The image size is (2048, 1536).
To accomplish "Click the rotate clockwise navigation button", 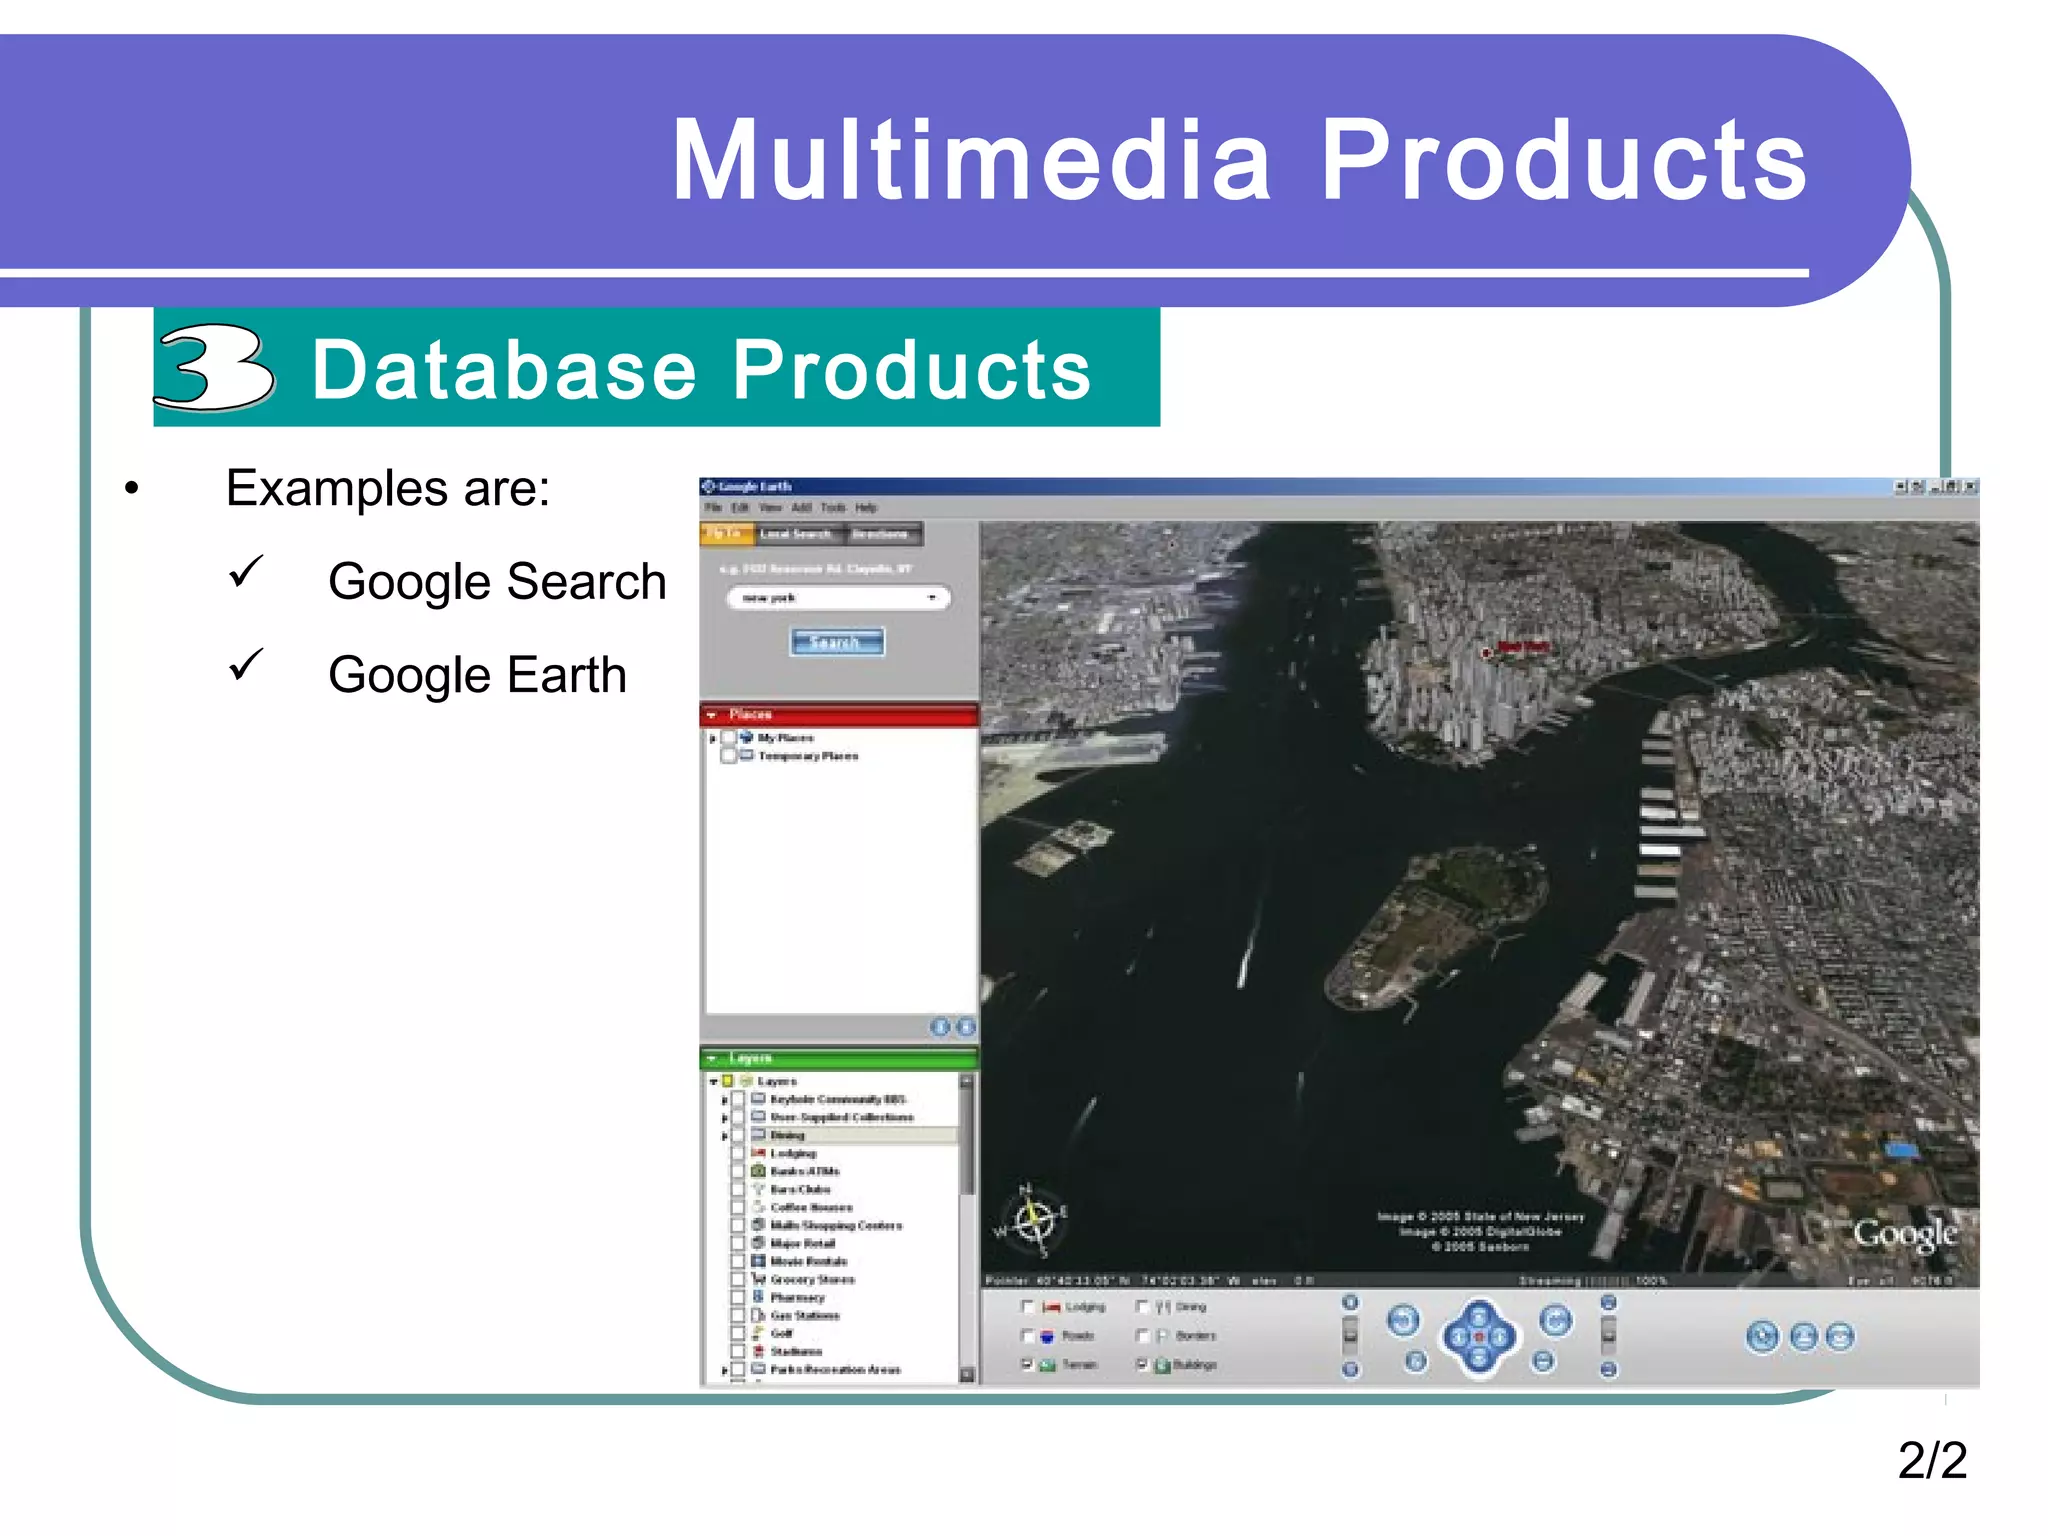I will 1555,1321.
